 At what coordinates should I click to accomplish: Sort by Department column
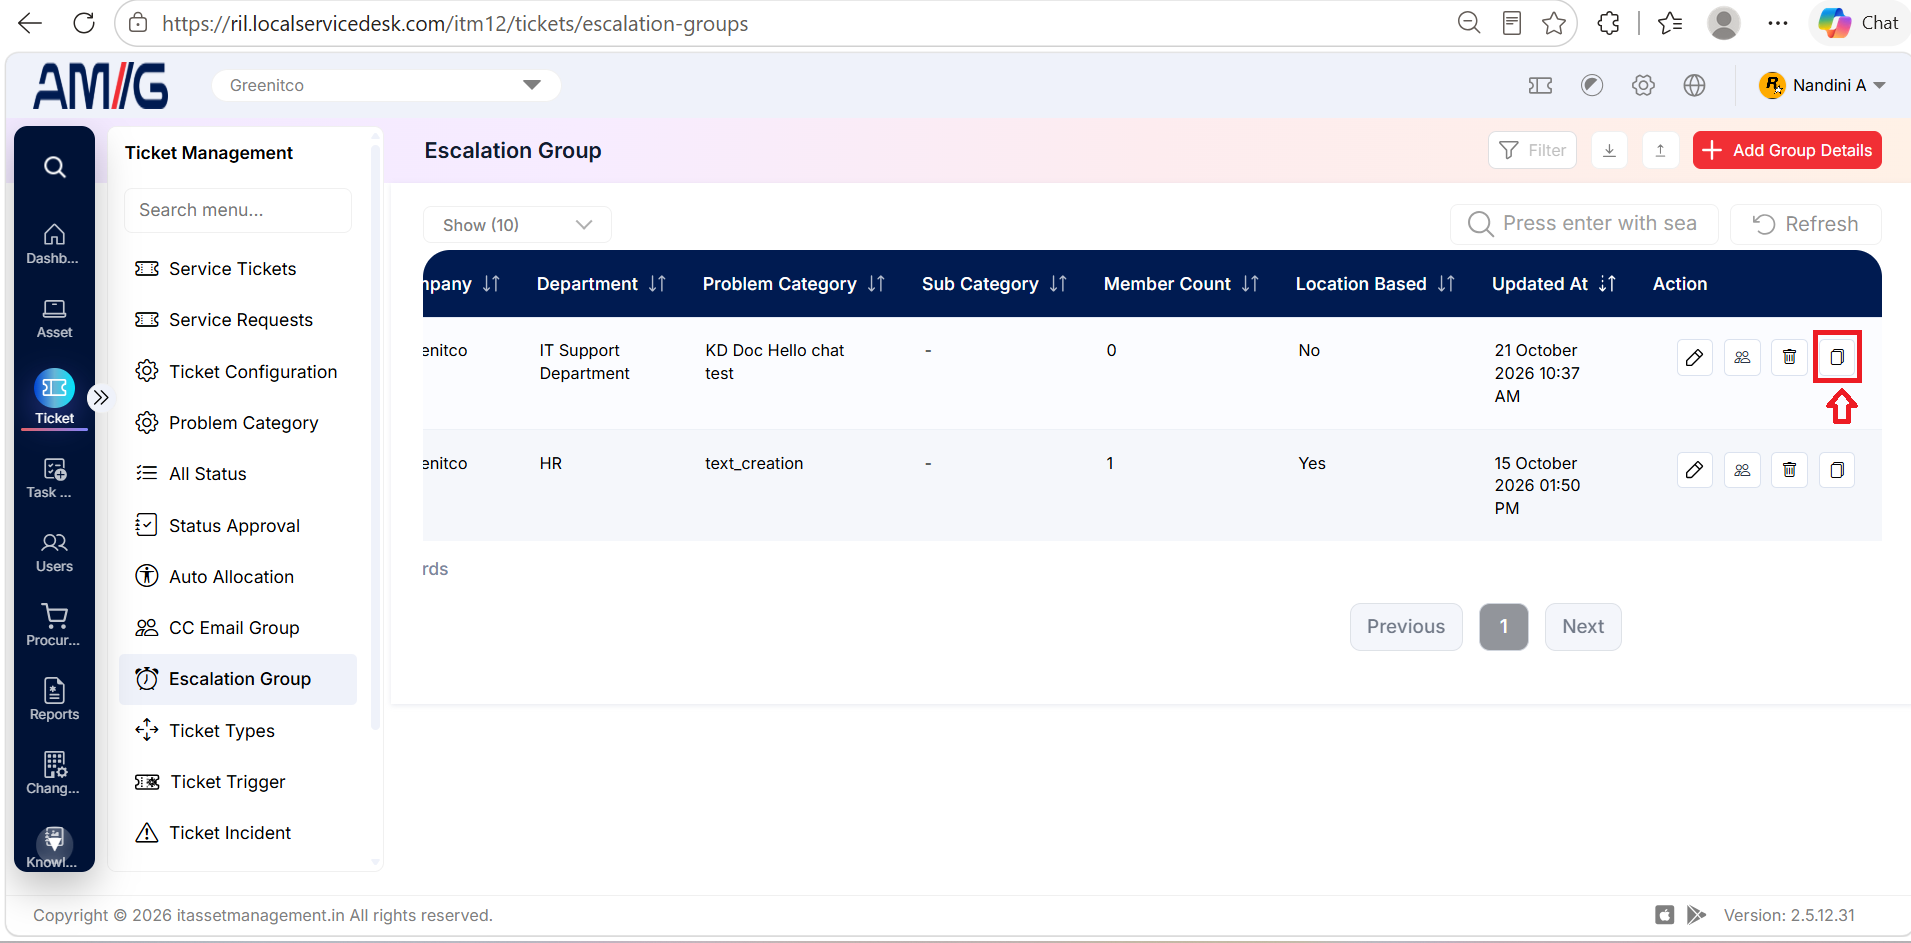[x=657, y=284]
